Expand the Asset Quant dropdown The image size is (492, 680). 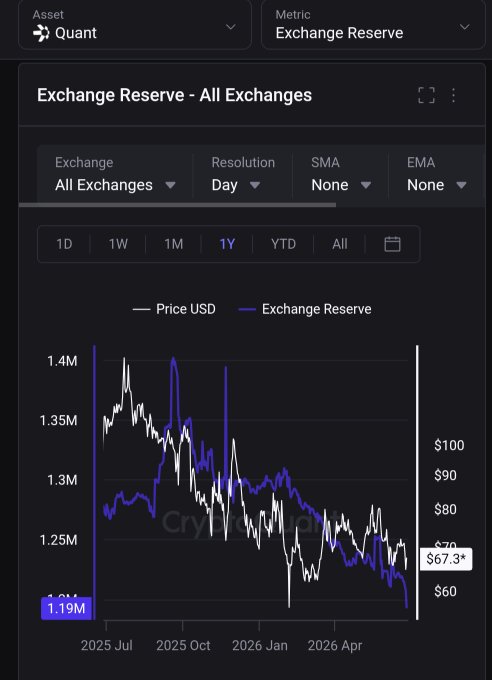tap(135, 24)
